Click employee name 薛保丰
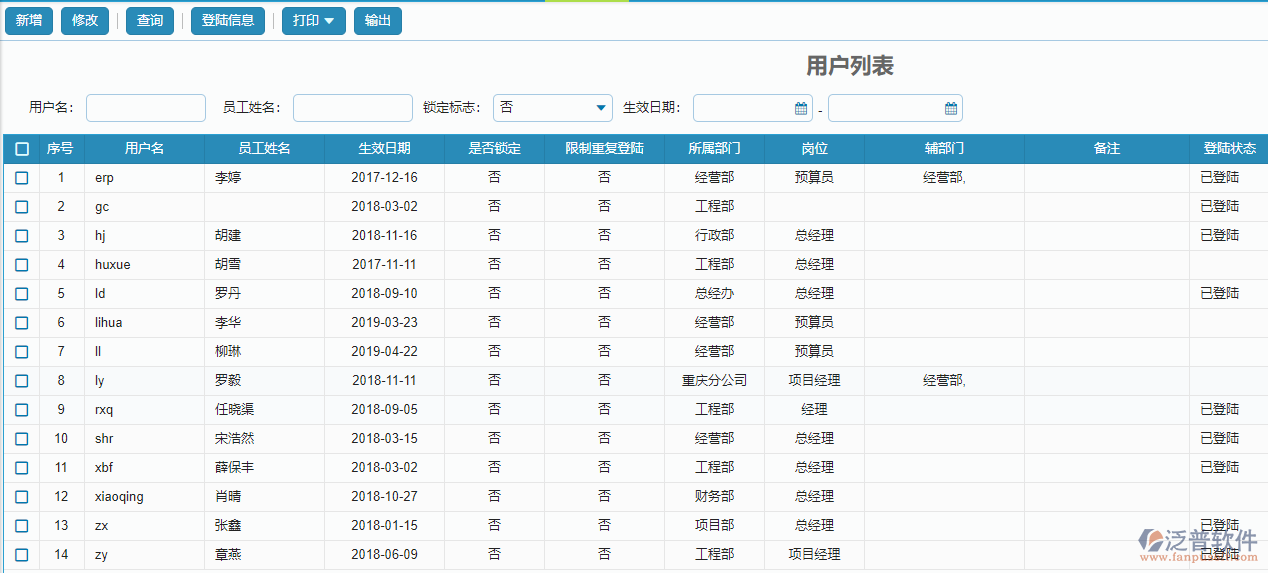This screenshot has height=573, width=1268. tap(235, 468)
